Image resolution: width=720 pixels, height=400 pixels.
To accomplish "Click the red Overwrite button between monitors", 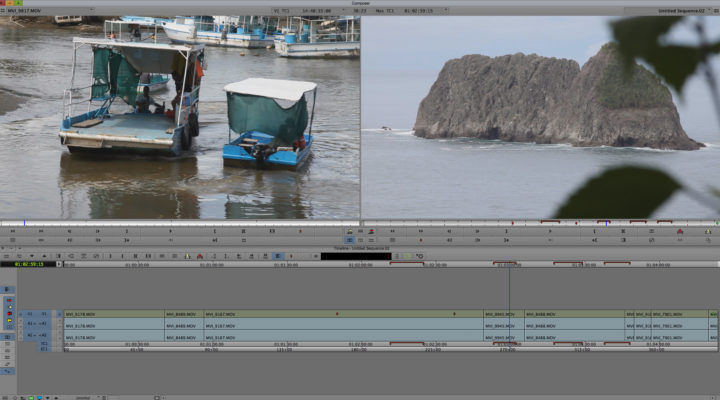I will click(371, 231).
